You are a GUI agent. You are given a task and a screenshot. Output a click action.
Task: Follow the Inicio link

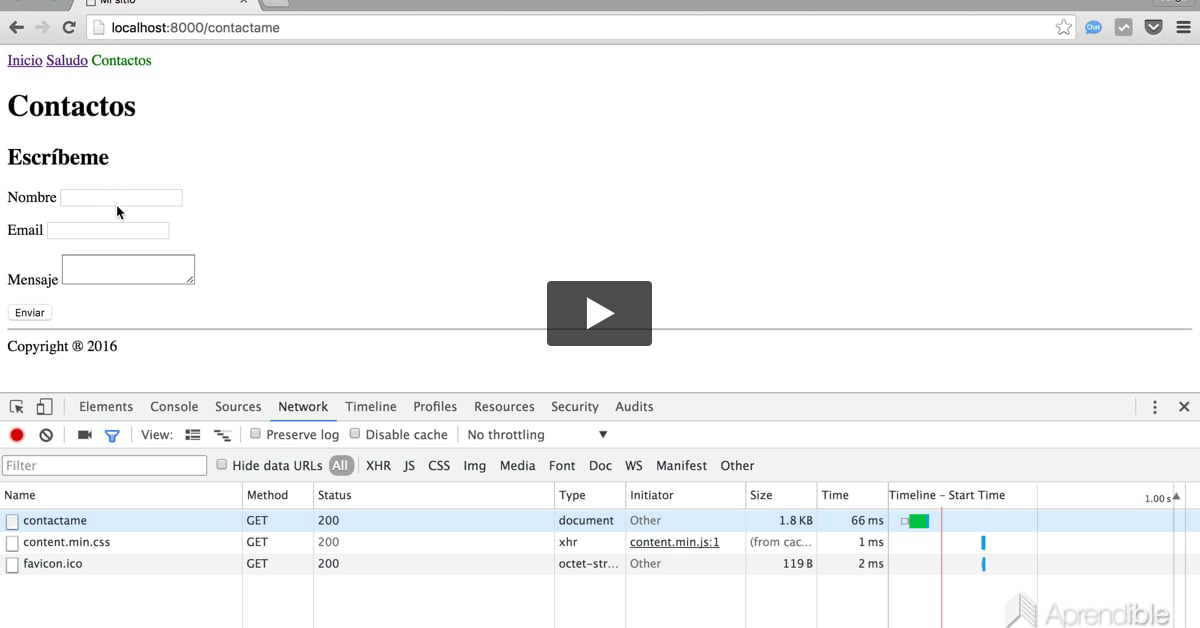pos(25,61)
